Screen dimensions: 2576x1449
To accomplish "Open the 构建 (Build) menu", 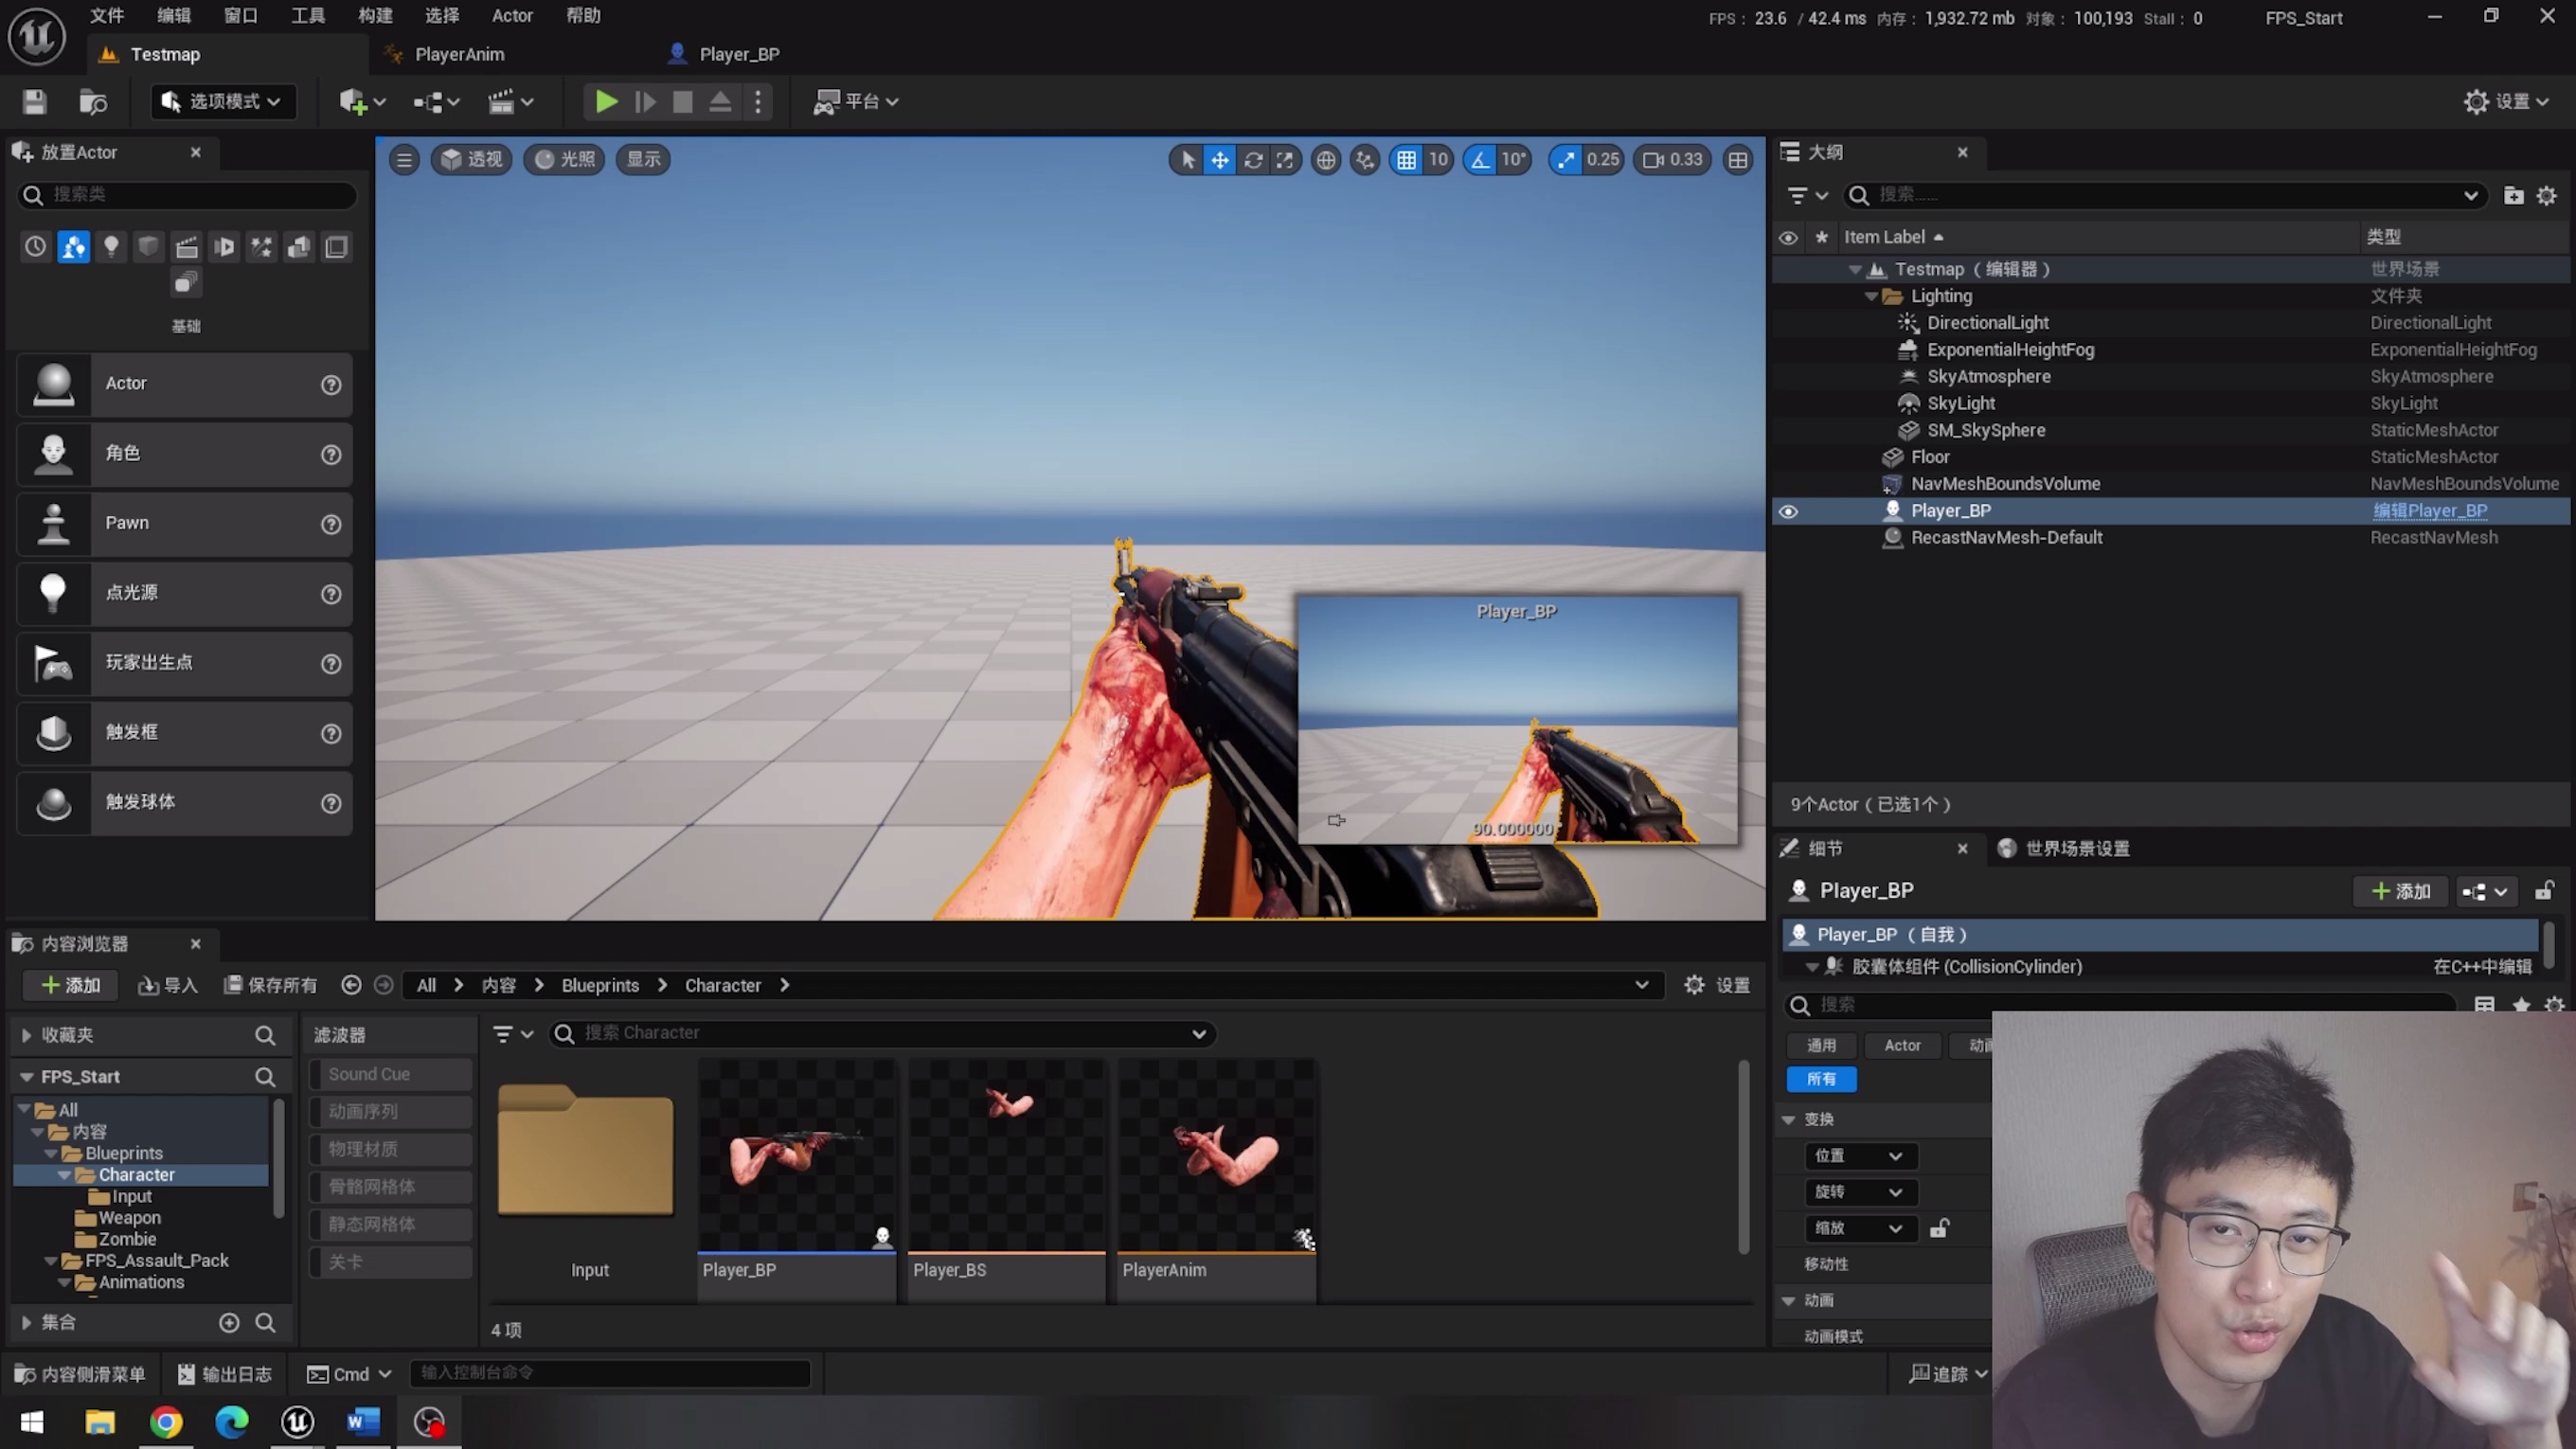I will (375, 15).
